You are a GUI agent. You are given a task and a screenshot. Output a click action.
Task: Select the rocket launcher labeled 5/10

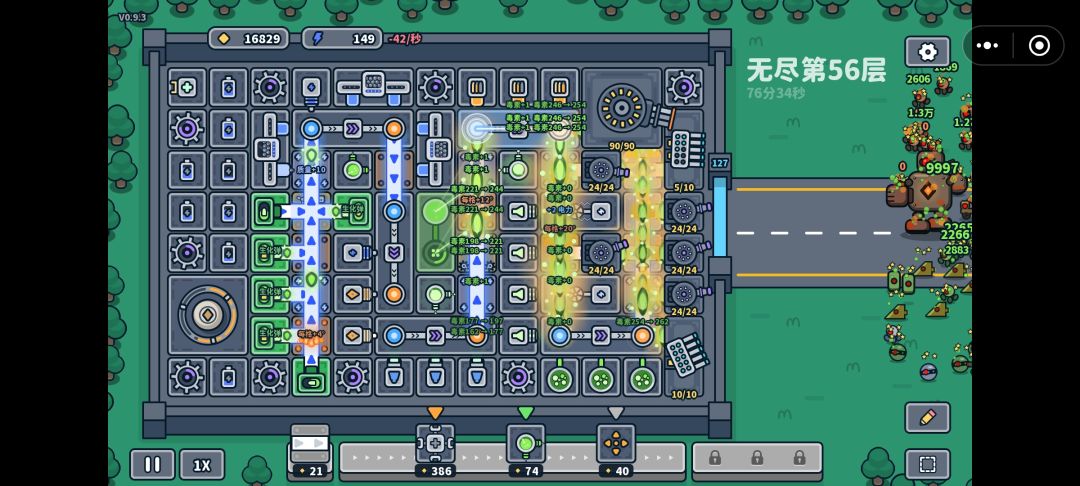(x=684, y=150)
